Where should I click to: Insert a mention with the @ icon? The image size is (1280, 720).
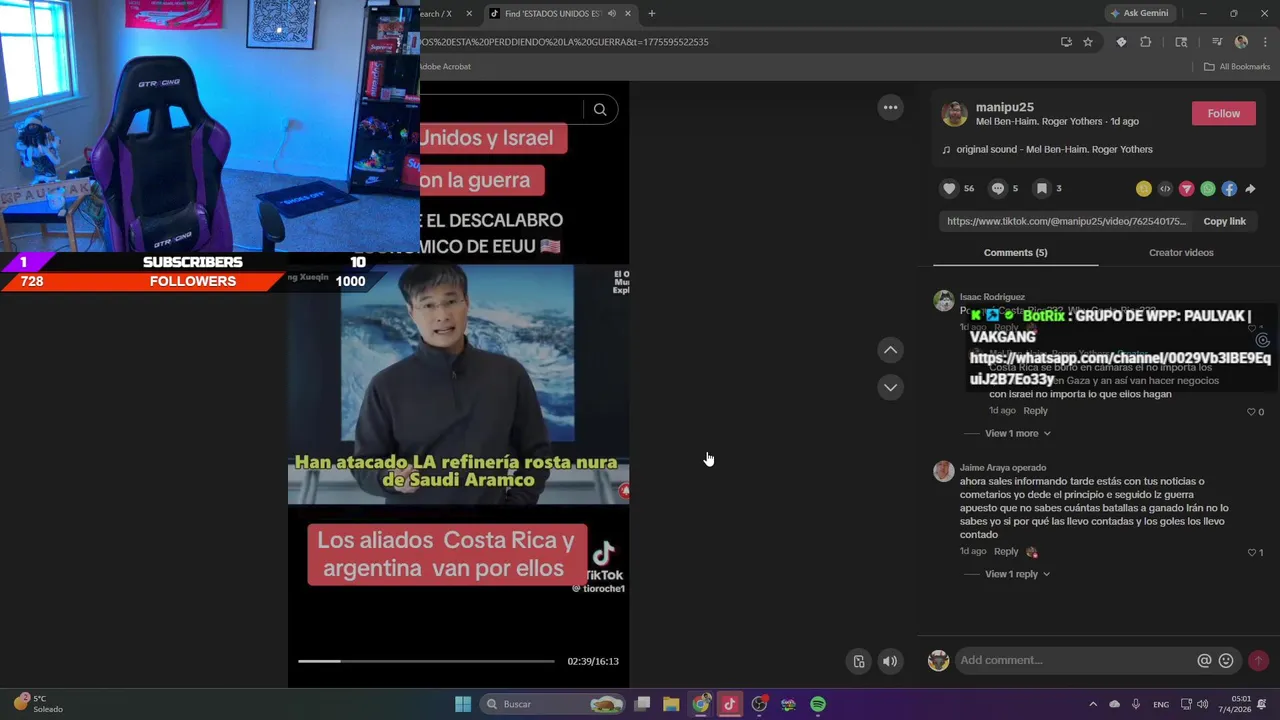(1204, 660)
